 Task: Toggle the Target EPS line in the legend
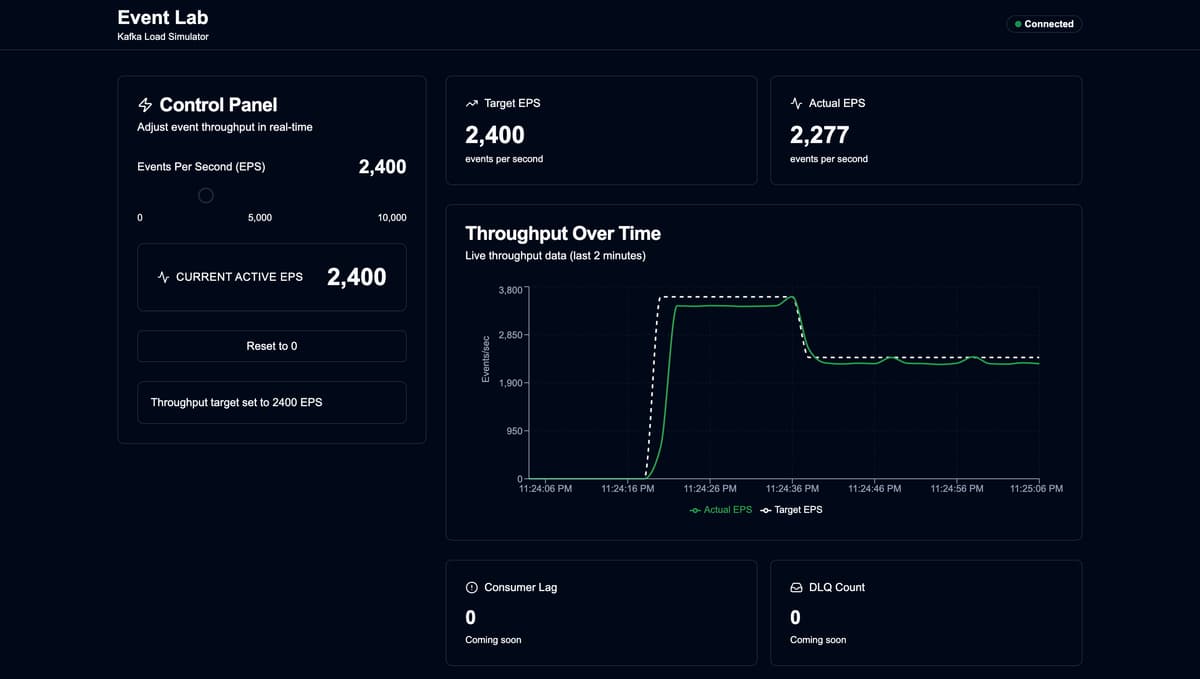click(791, 509)
